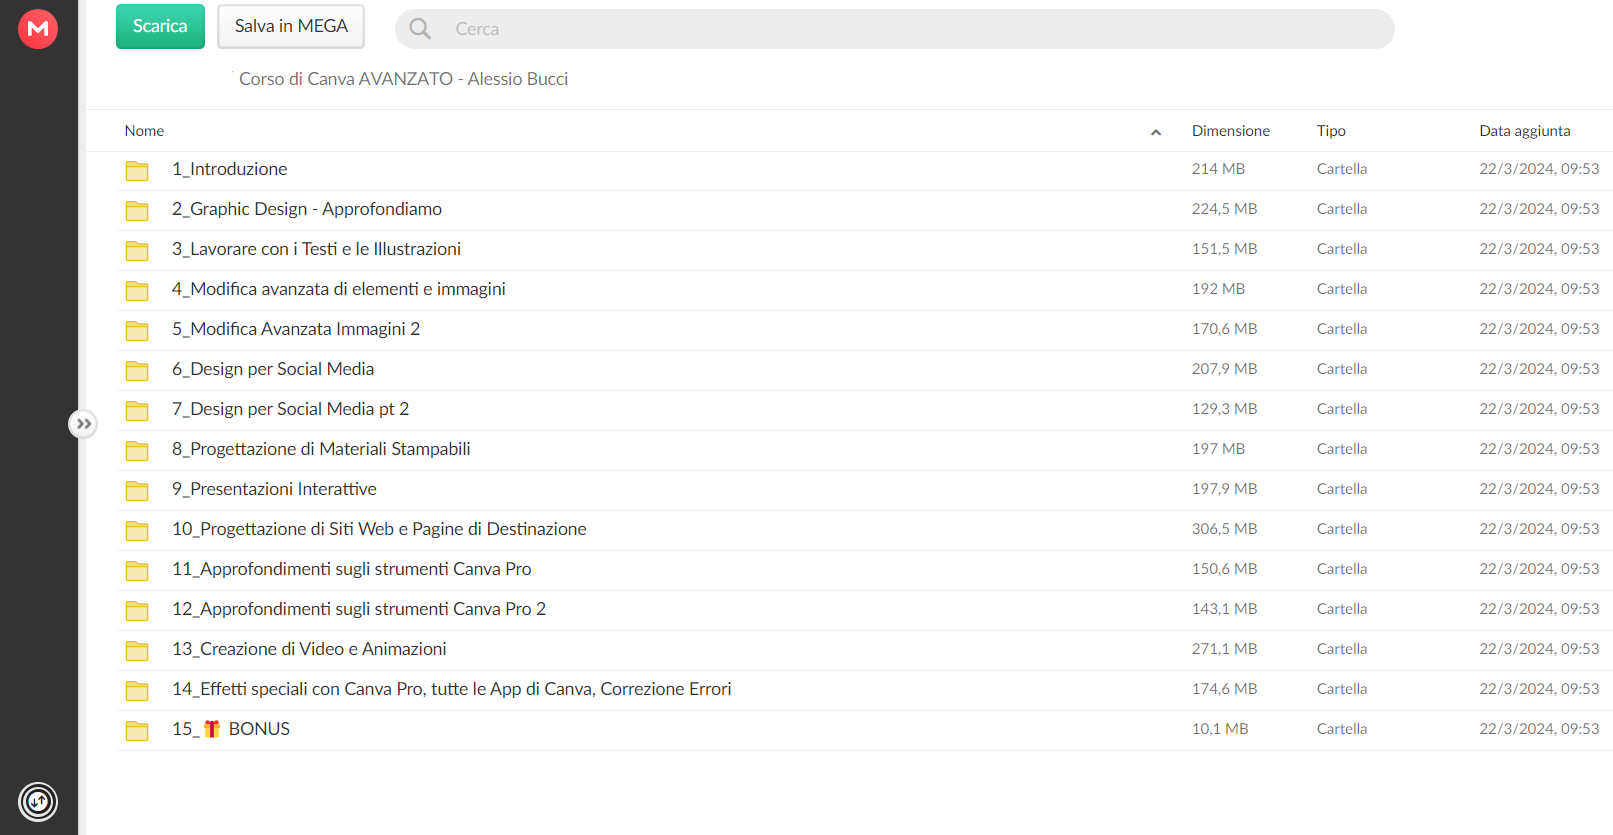Open 10_Progettazione di Siti Web e Pagine
This screenshot has height=835, width=1613.
point(379,529)
